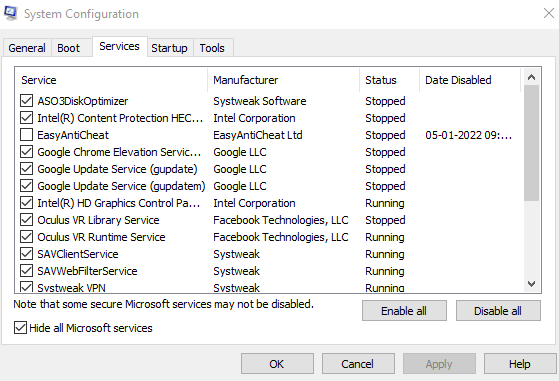Screen dimensions: 559x381
Task: Click the scroll down arrow in services list
Action: [532, 284]
